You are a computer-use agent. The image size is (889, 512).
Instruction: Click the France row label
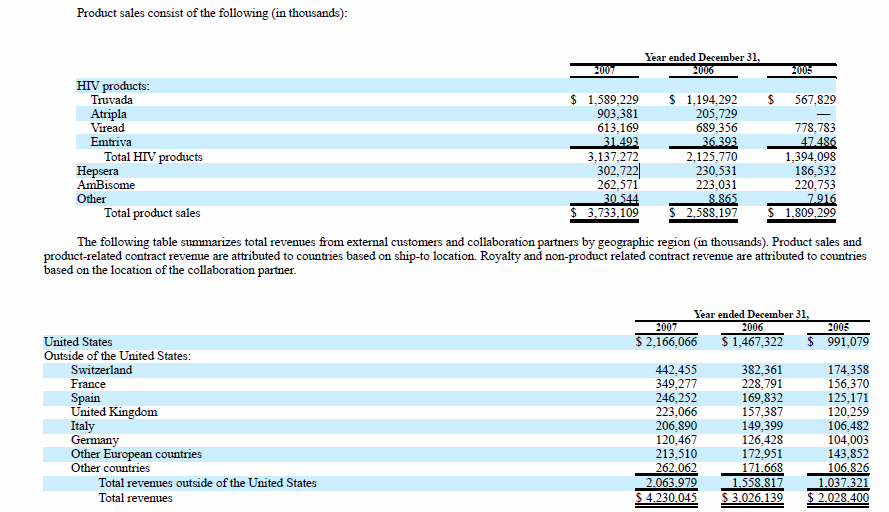[x=88, y=384]
